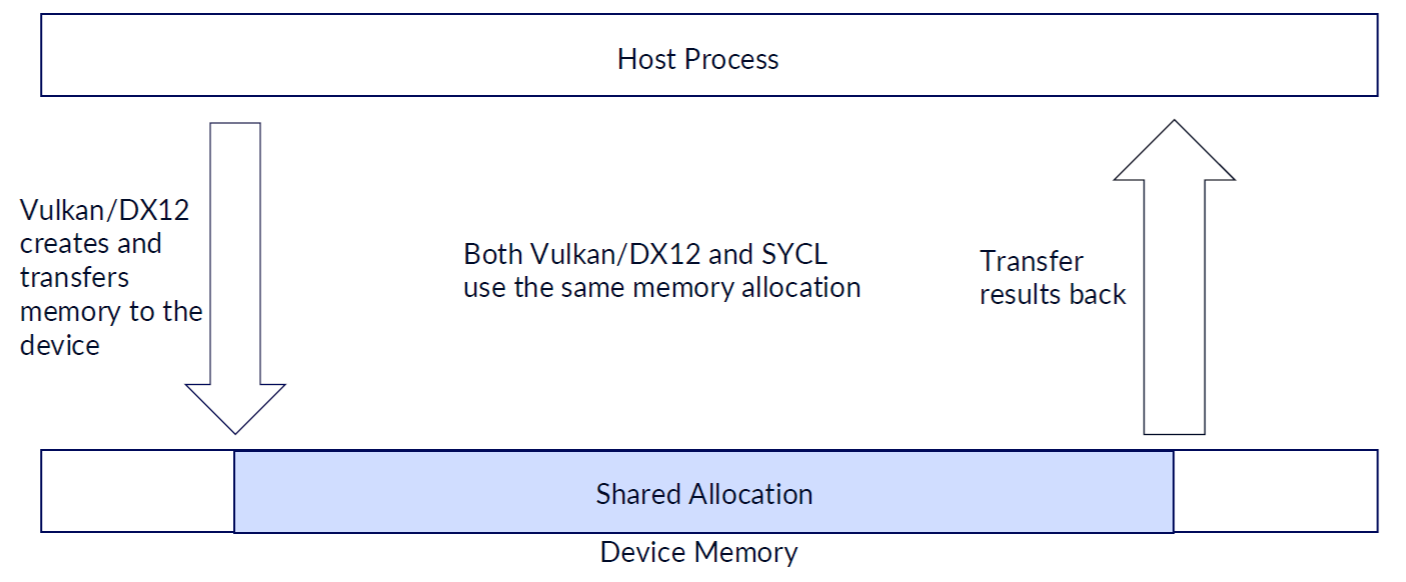The width and height of the screenshot is (1406, 582).
Task: Click the word "device" ending the left caption
Action: coord(60,346)
